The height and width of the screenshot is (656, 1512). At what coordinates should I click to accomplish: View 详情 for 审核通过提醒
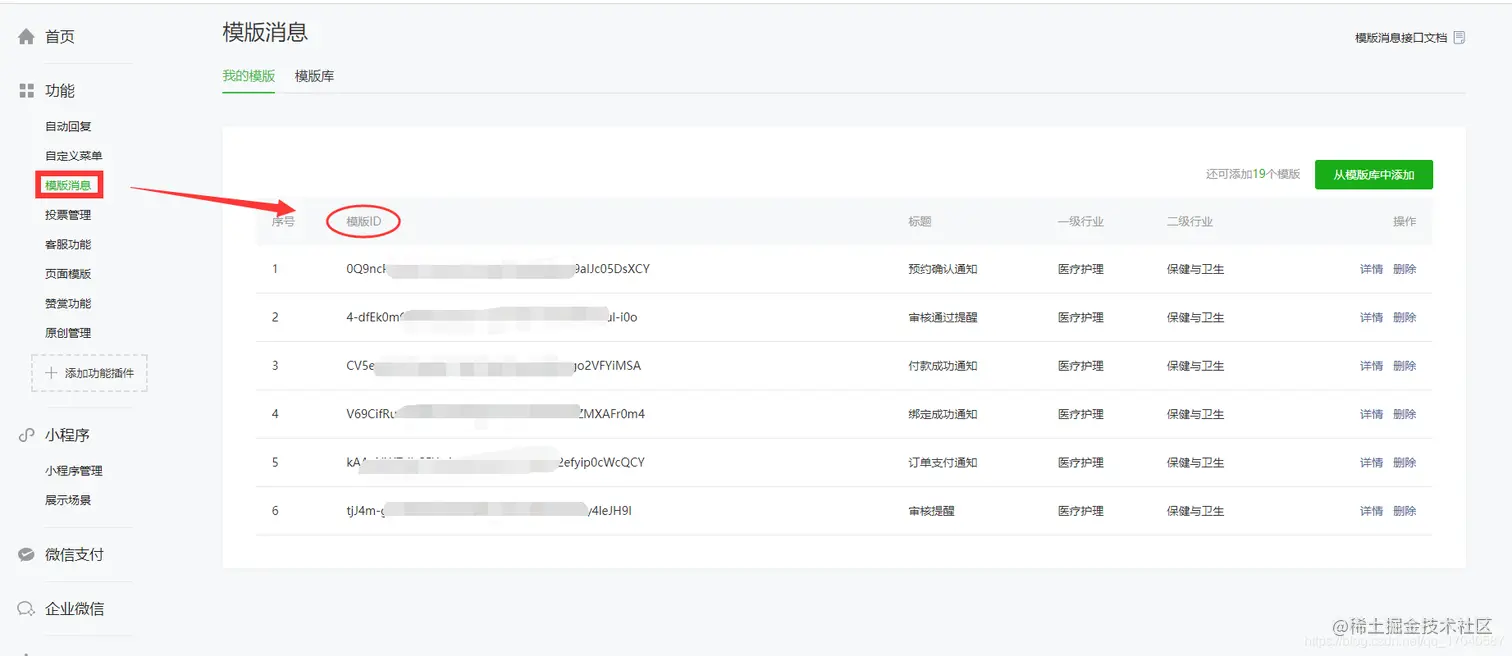tap(1371, 318)
